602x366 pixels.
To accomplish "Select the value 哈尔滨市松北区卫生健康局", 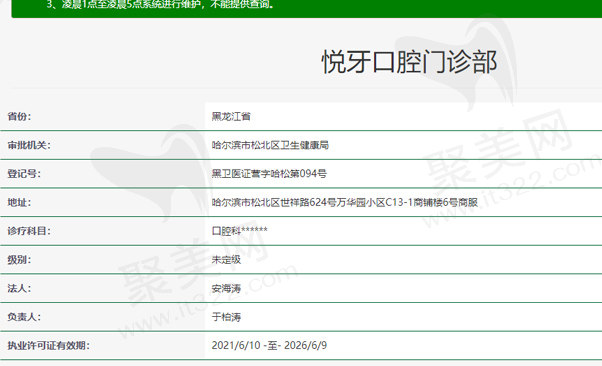I will 270,145.
